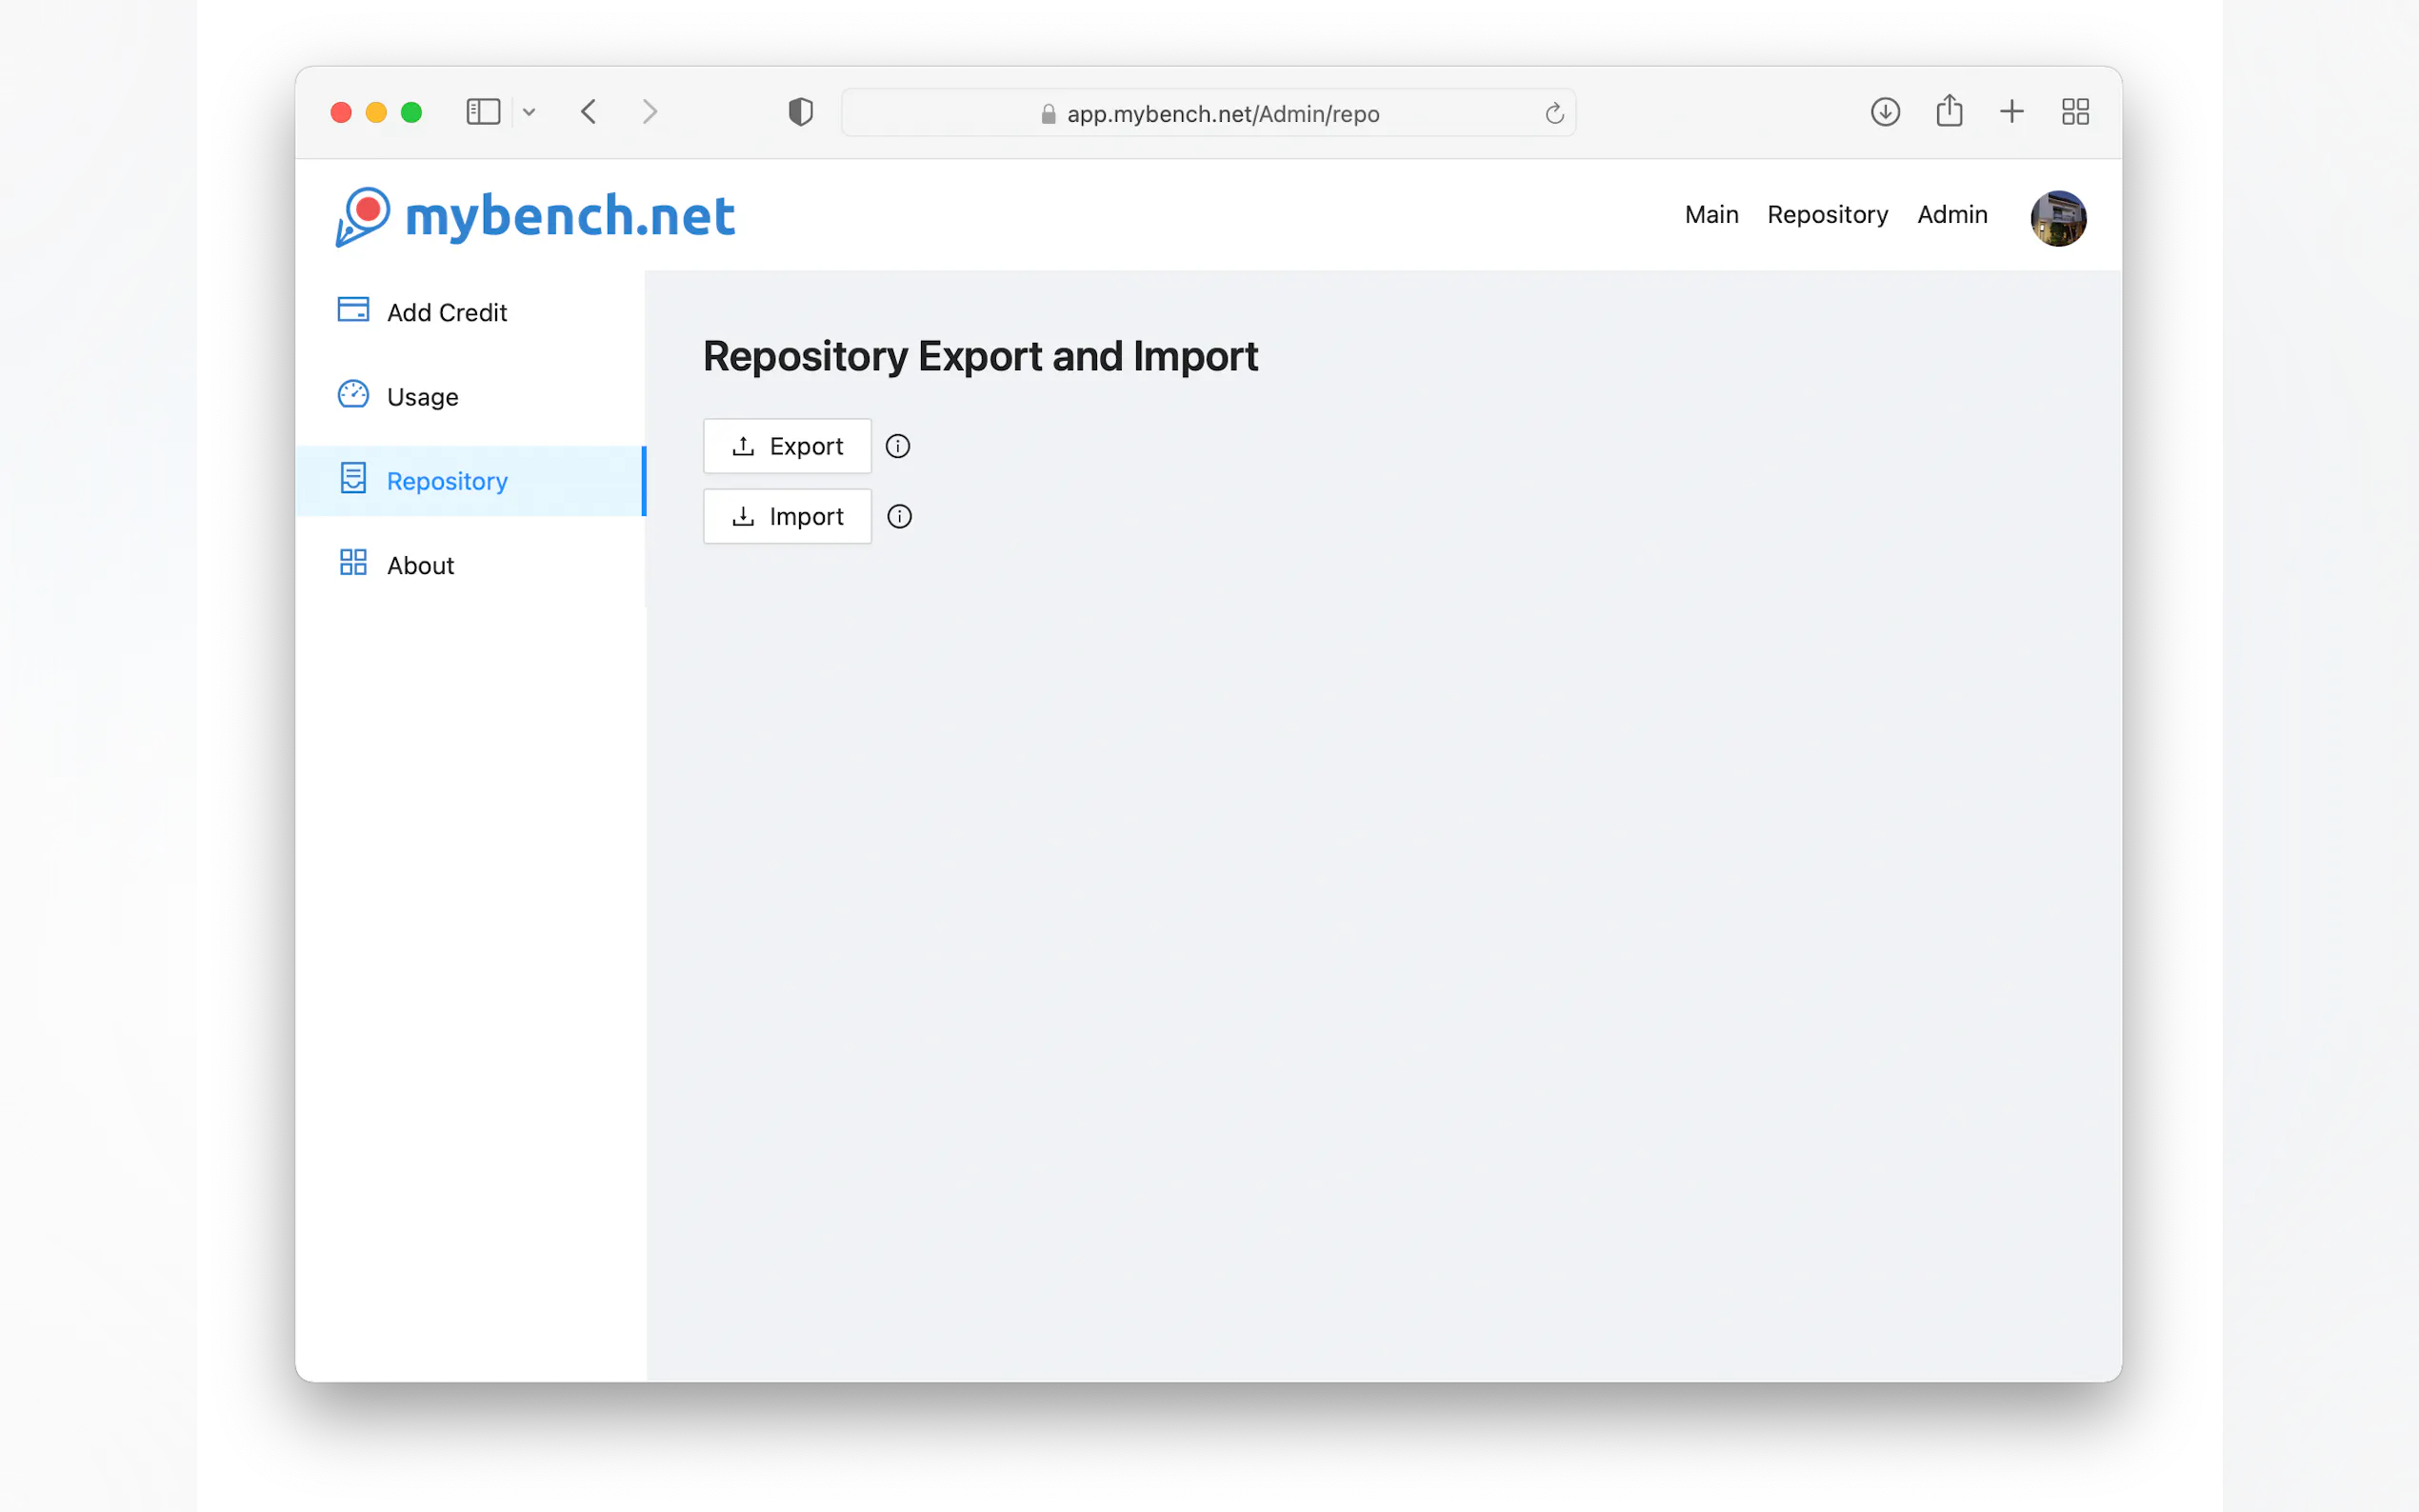Select Usage in the sidebar
Image resolution: width=2419 pixels, height=1512 pixels.
(422, 397)
